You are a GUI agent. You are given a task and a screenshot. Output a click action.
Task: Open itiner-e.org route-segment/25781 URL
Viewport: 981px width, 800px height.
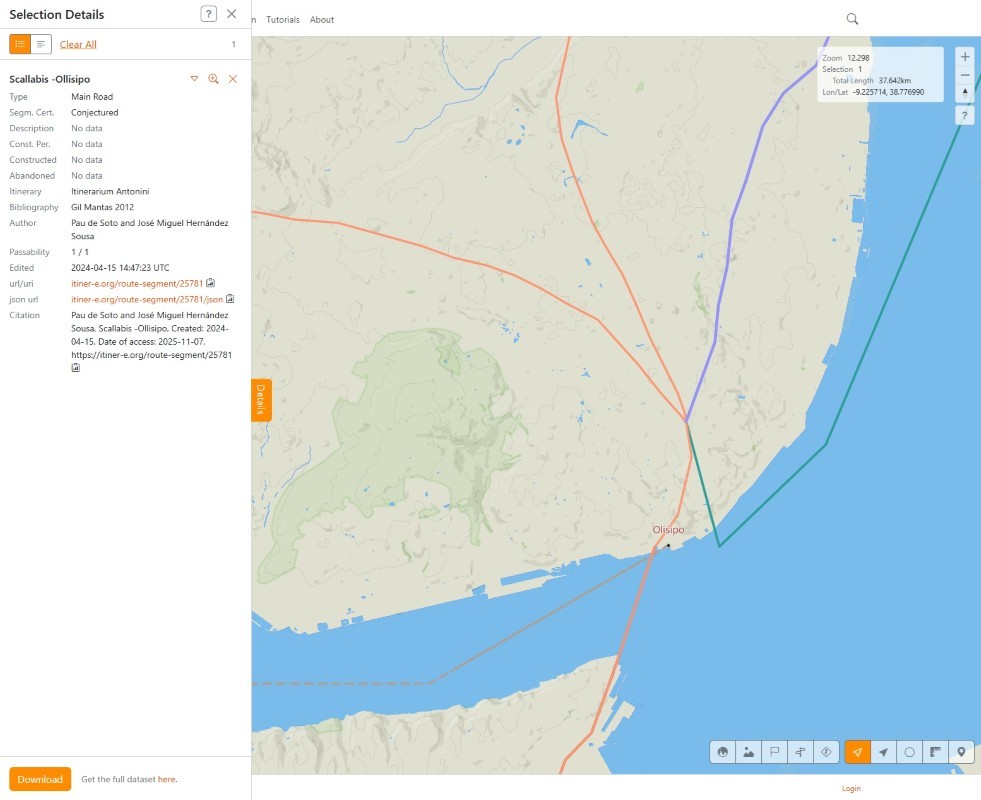(137, 283)
